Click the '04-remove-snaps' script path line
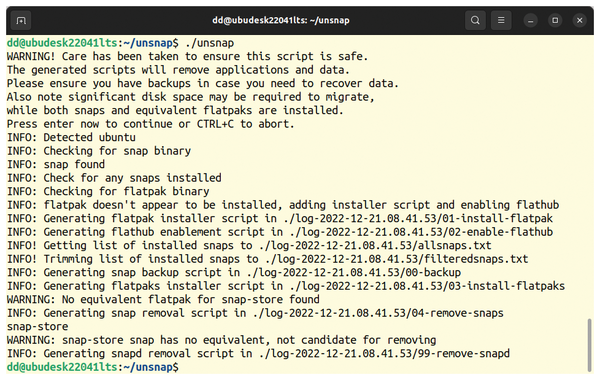Screen dimensions: 600x380 click(255, 313)
